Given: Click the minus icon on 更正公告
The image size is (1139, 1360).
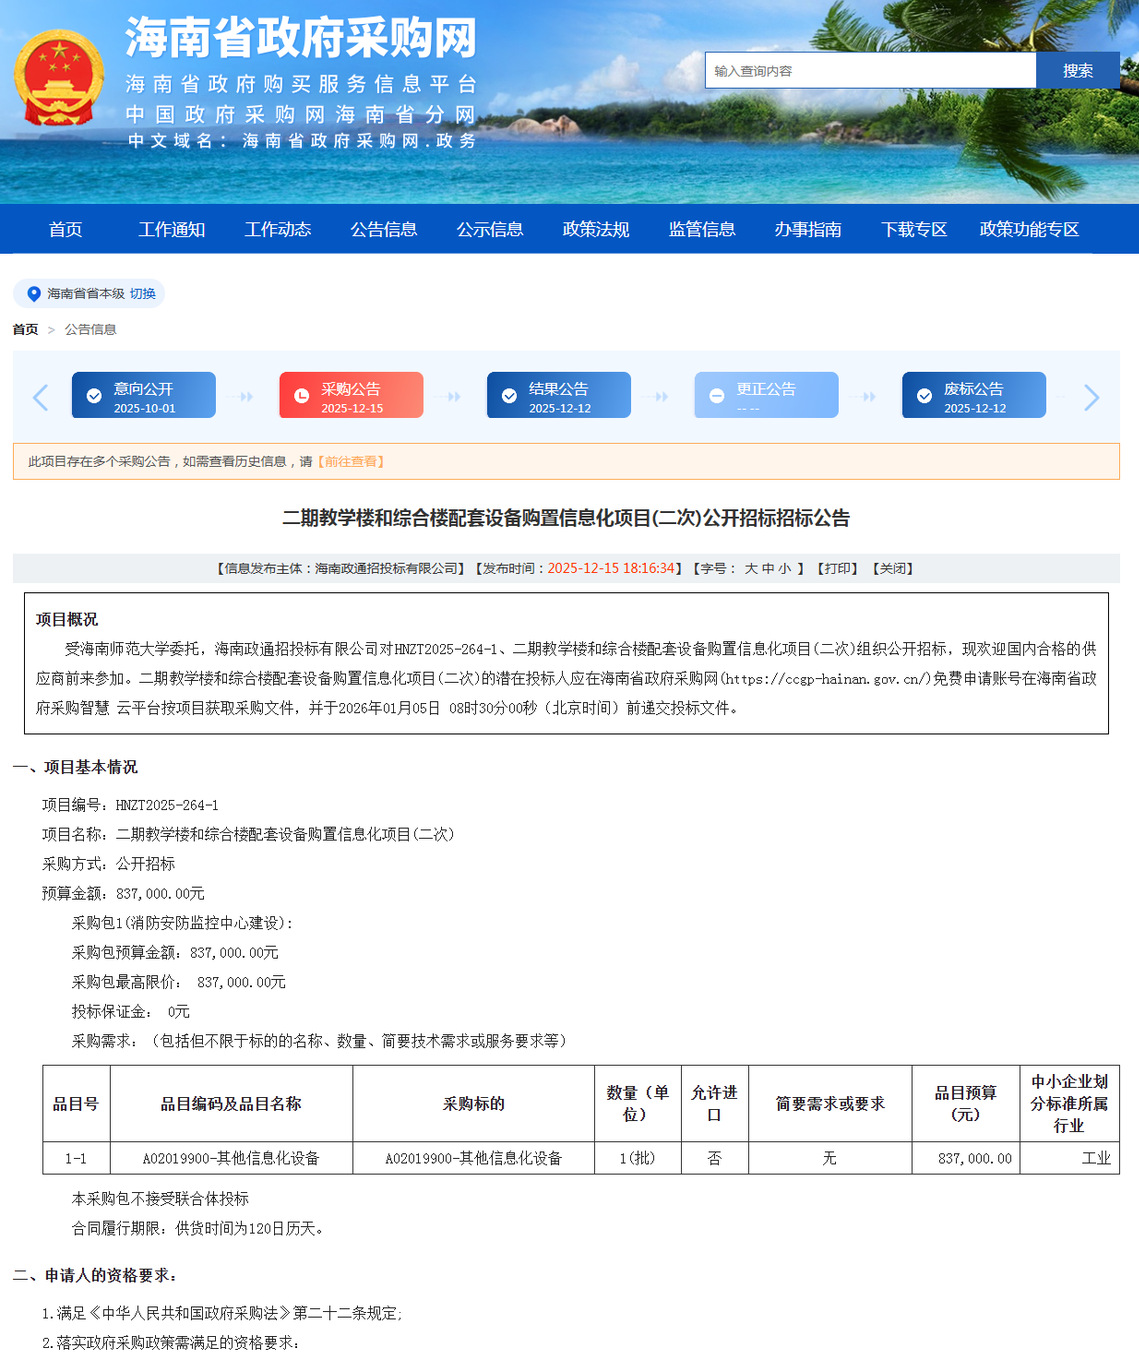Looking at the screenshot, I should click(x=716, y=396).
